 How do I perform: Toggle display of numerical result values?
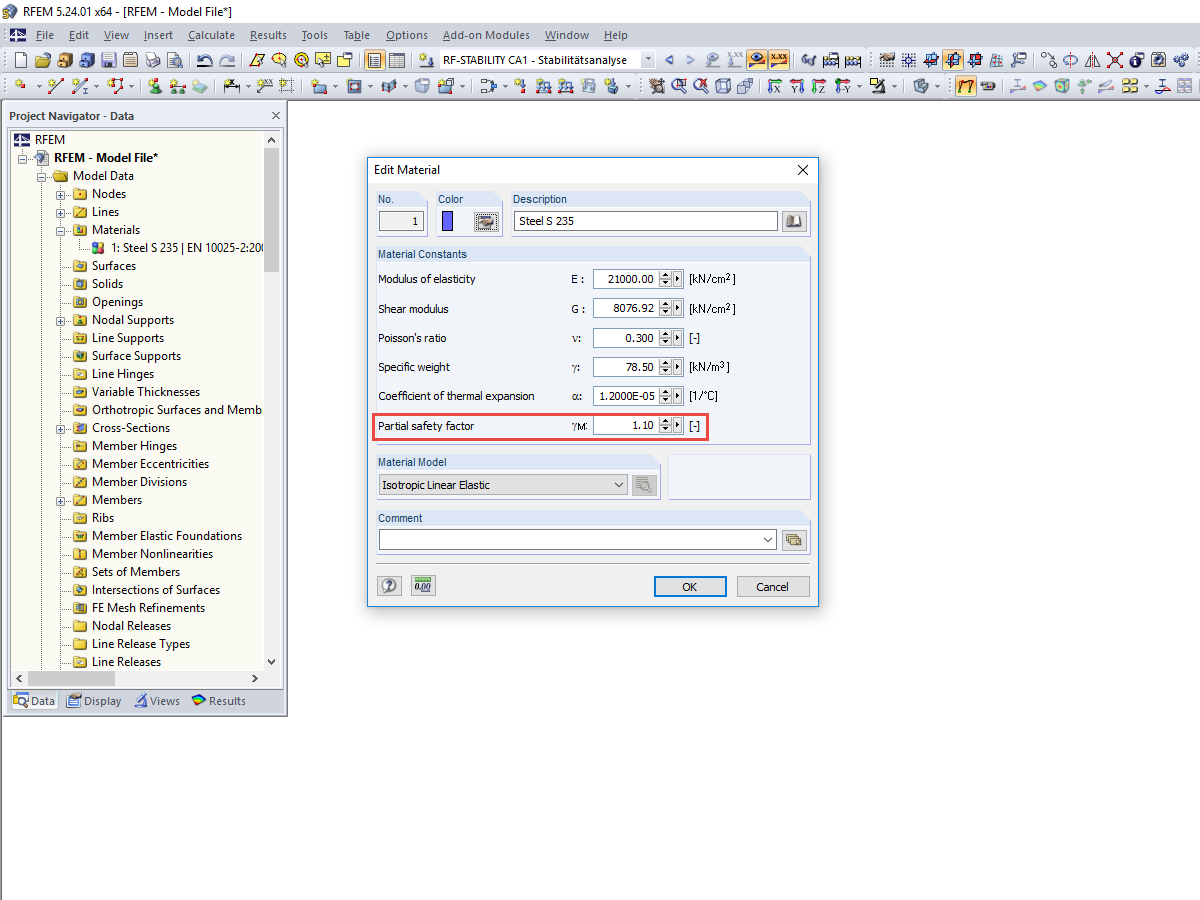[778, 60]
